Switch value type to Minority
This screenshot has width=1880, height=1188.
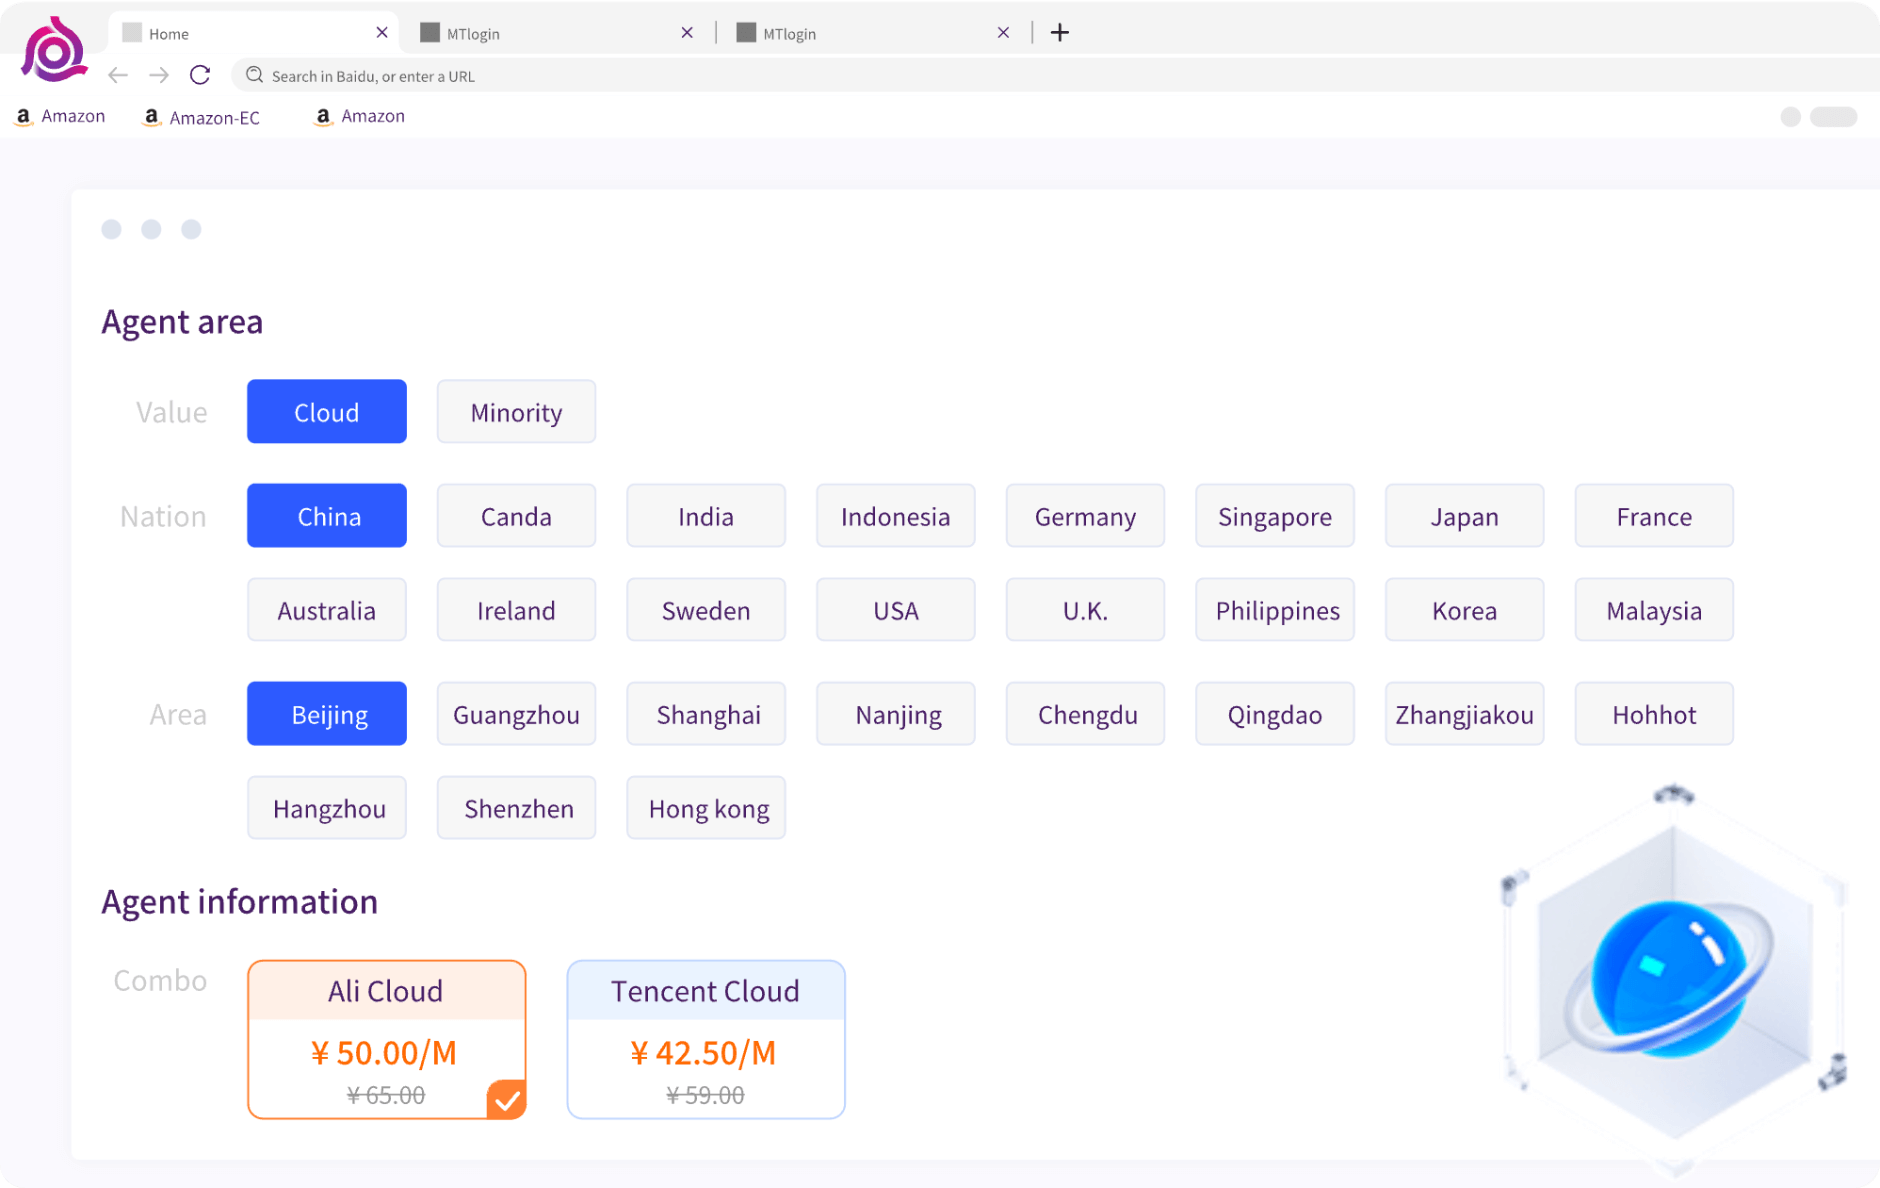pyautogui.click(x=516, y=412)
